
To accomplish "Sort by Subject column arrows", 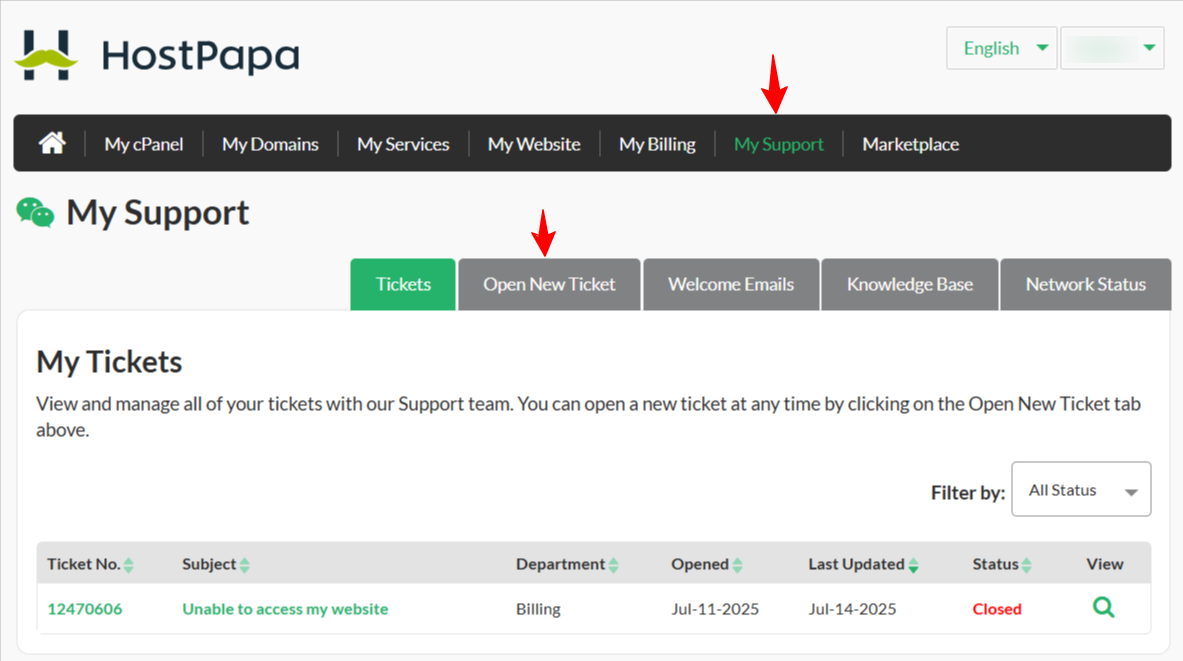I will tap(244, 565).
